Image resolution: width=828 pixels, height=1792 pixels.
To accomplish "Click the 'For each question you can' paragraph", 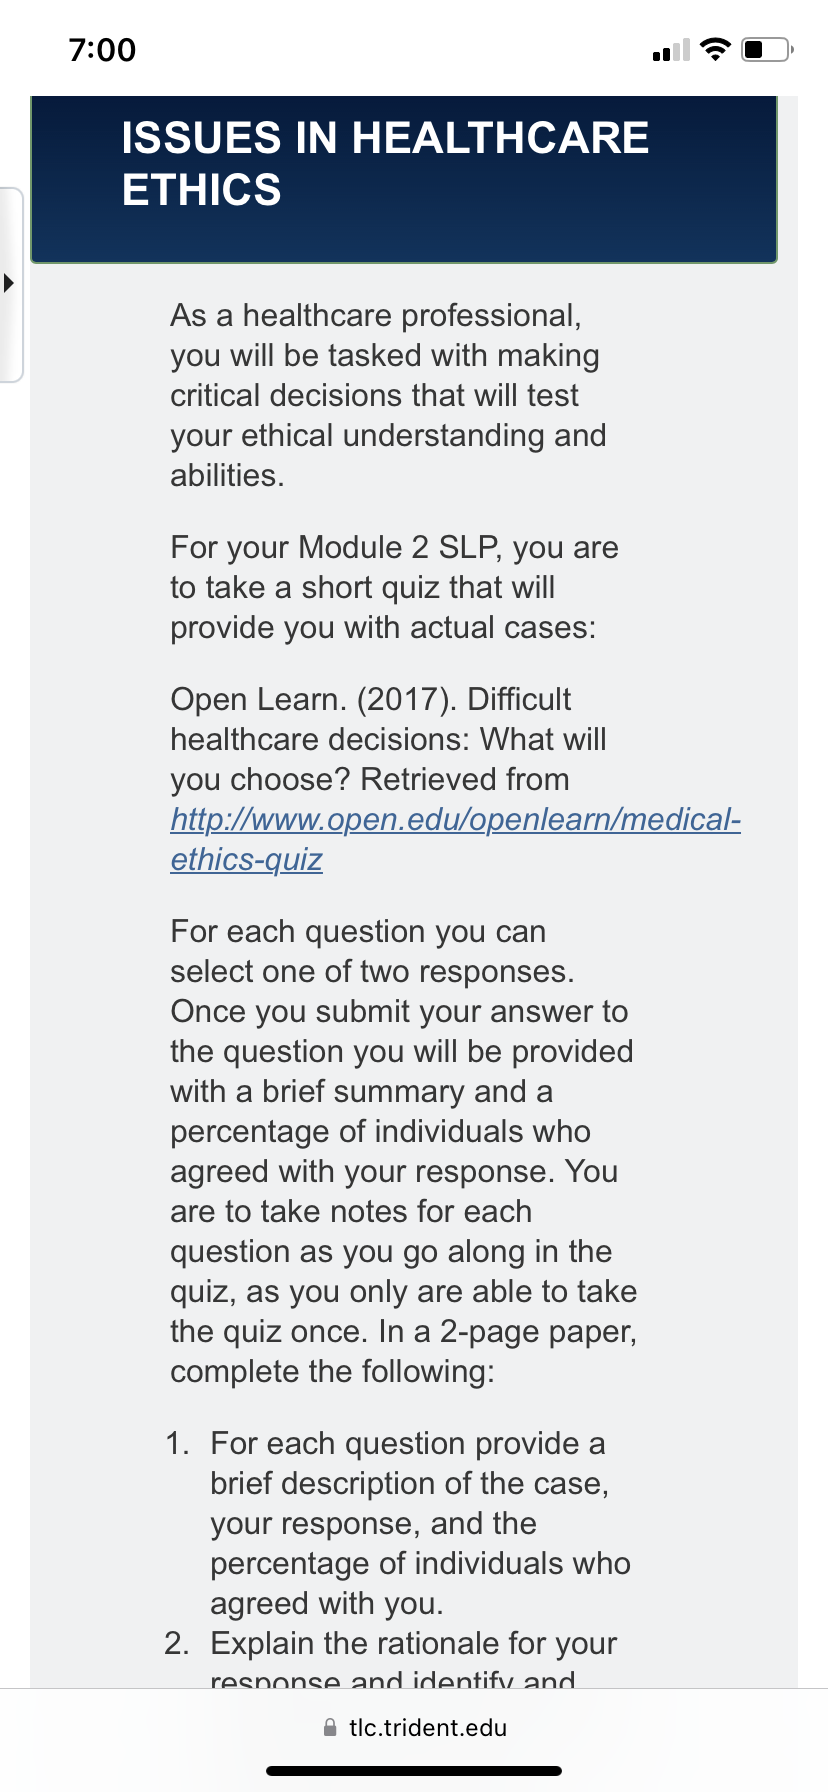I will [403, 1151].
